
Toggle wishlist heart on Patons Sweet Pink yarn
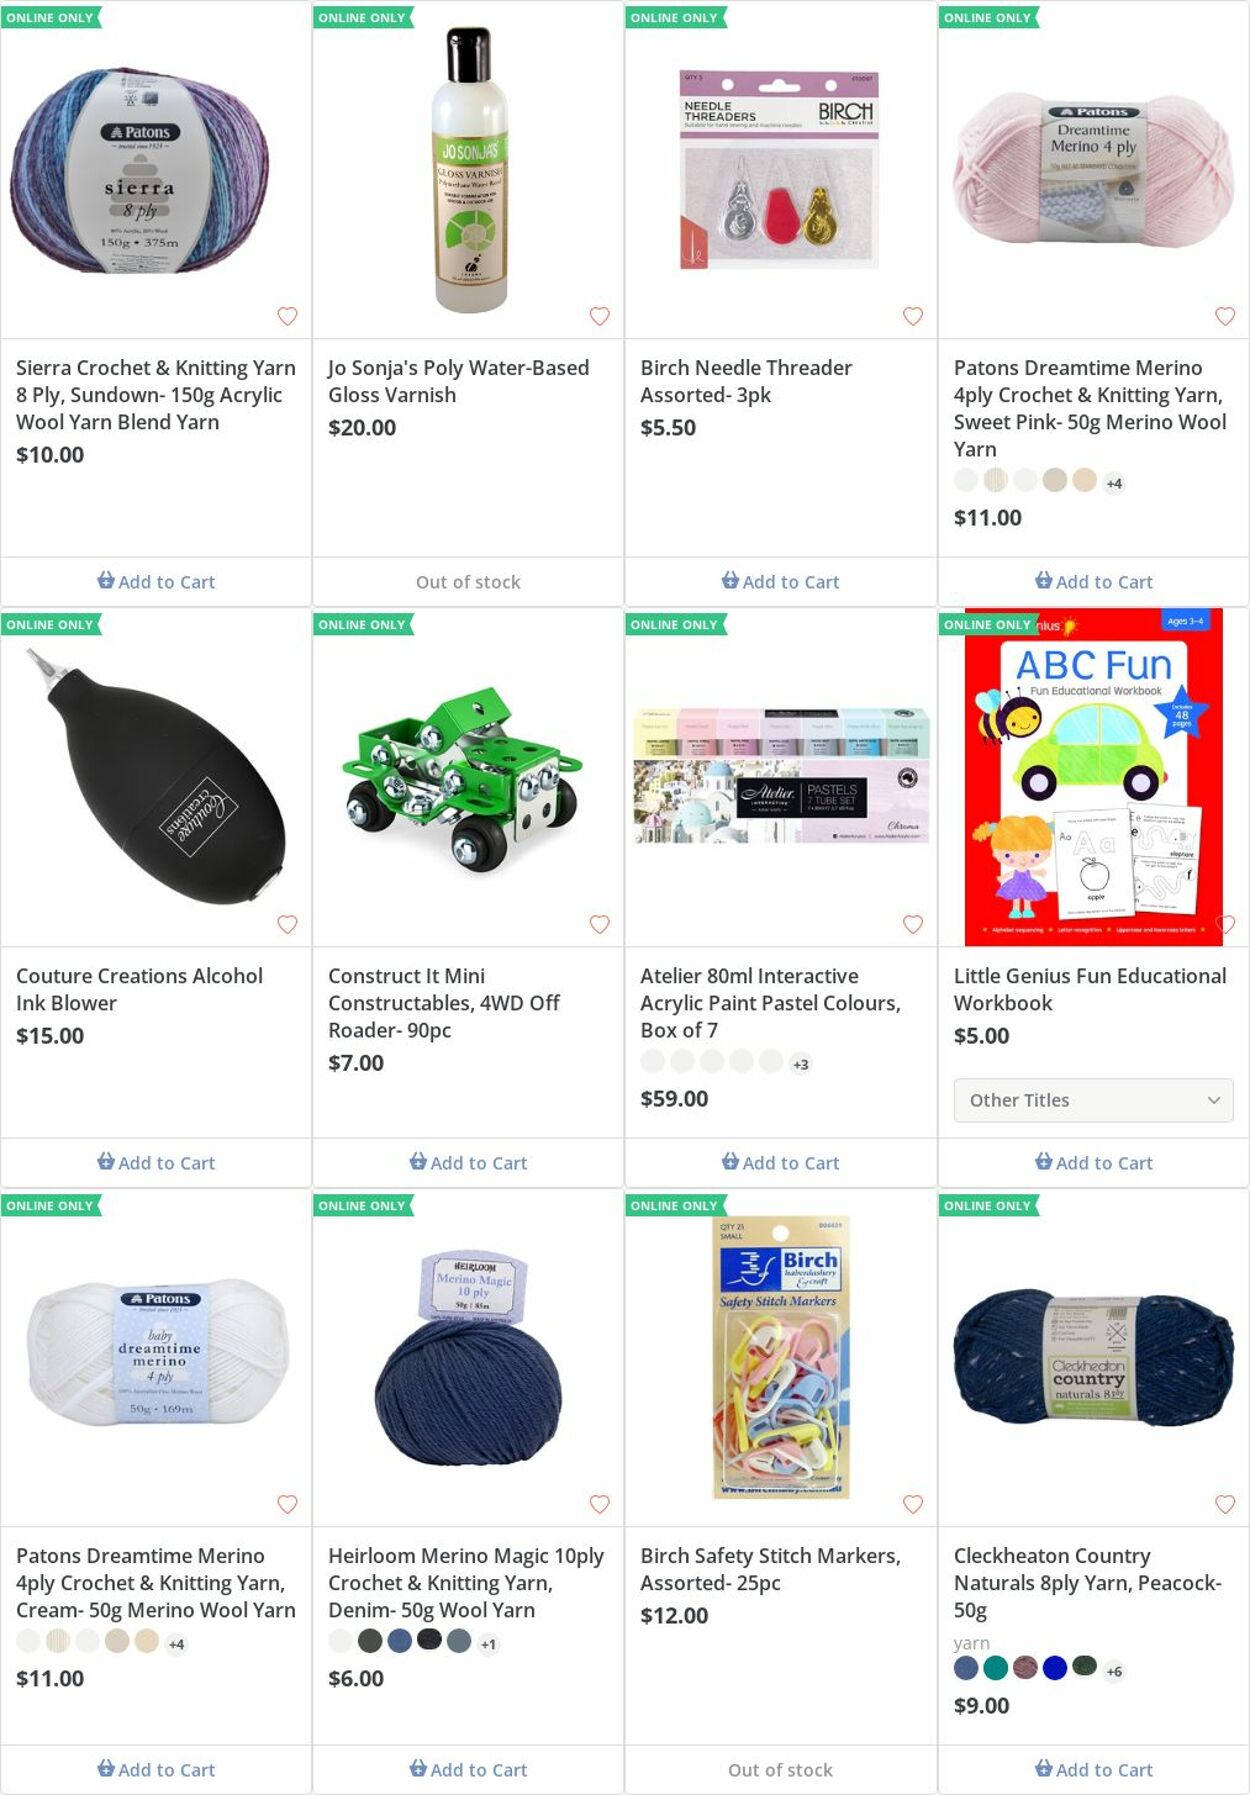coord(1225,316)
